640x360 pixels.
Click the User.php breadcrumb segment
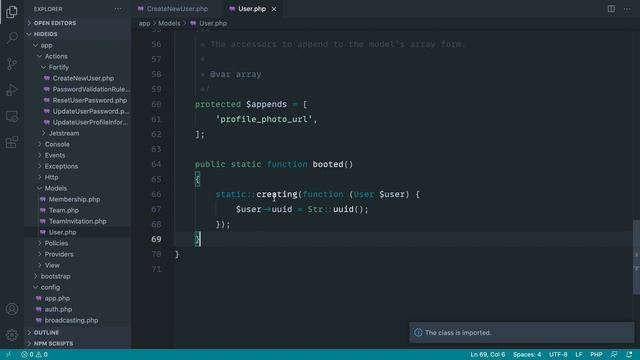(209, 23)
